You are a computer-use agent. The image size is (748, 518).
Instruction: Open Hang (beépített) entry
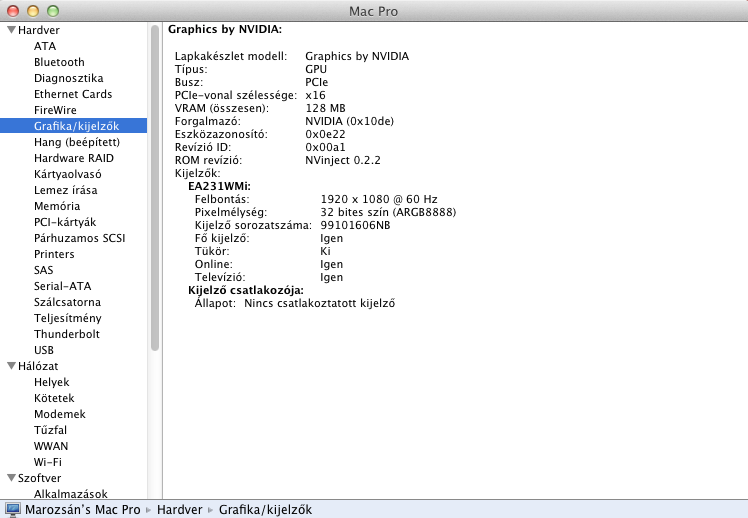click(77, 142)
